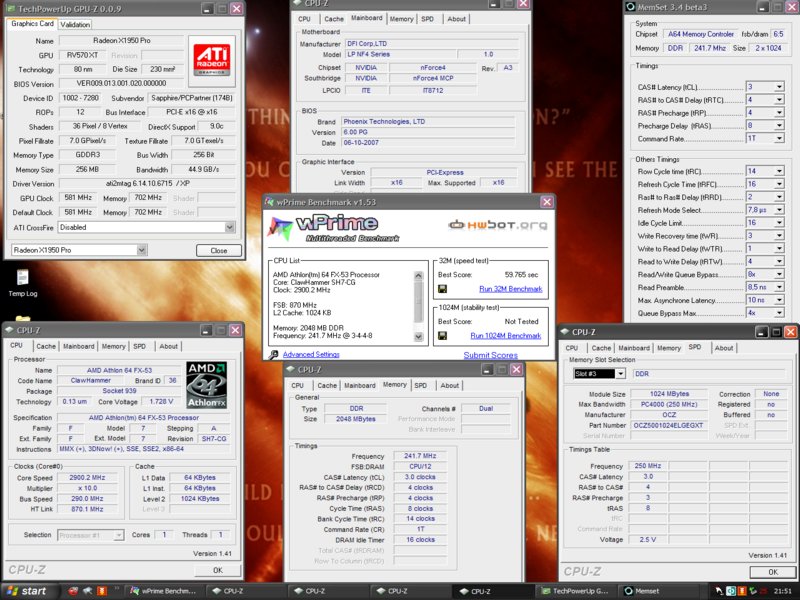Open the Refresh Mode Select dropdown
This screenshot has width=800, height=600.
click(x=779, y=210)
